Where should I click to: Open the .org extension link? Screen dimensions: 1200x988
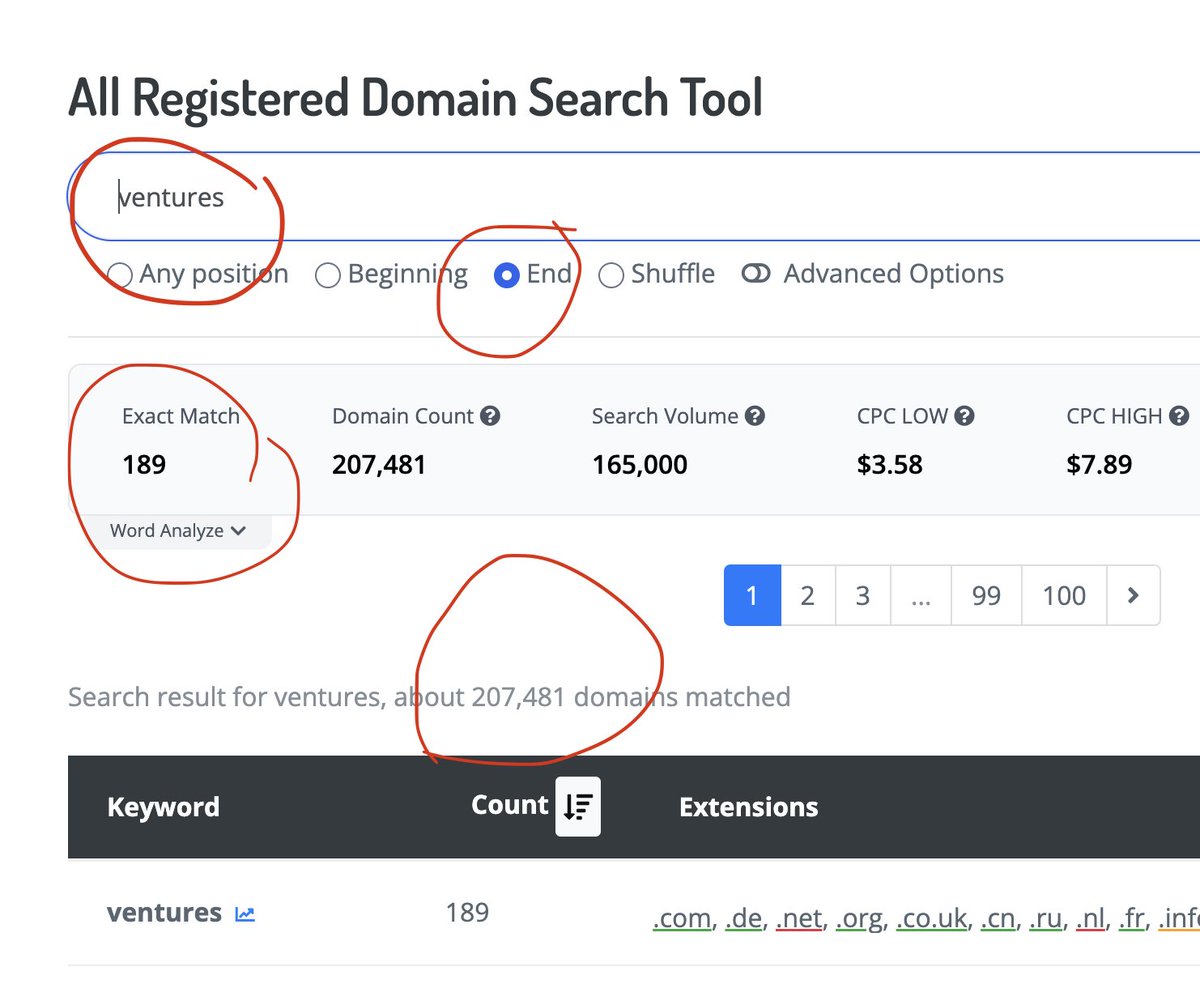(861, 918)
